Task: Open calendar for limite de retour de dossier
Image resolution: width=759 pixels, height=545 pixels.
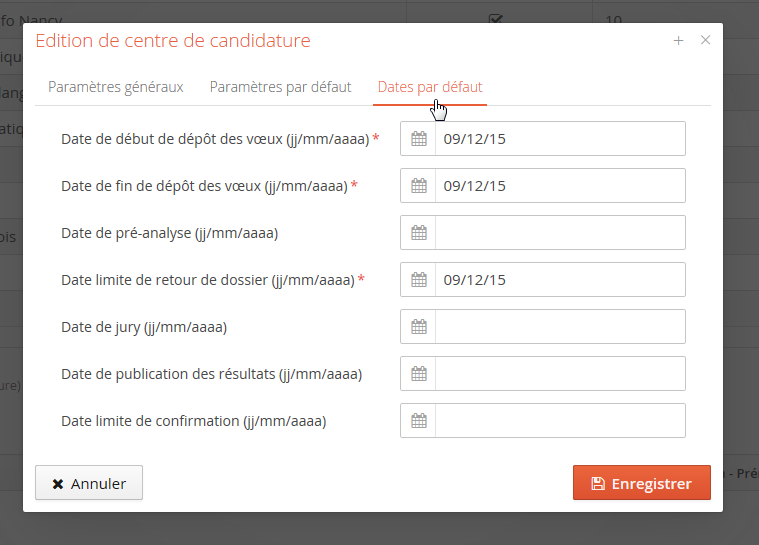Action: 419,280
